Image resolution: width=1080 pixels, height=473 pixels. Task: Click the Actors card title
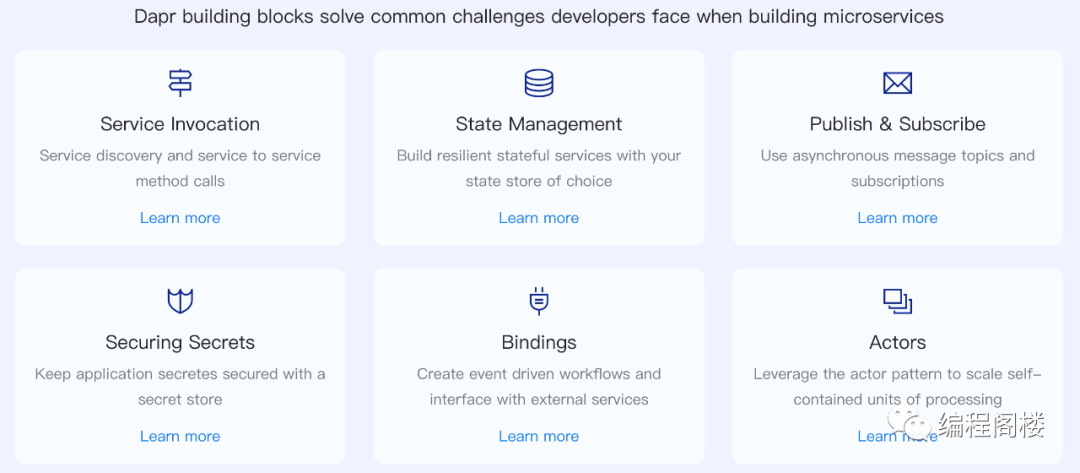point(897,342)
